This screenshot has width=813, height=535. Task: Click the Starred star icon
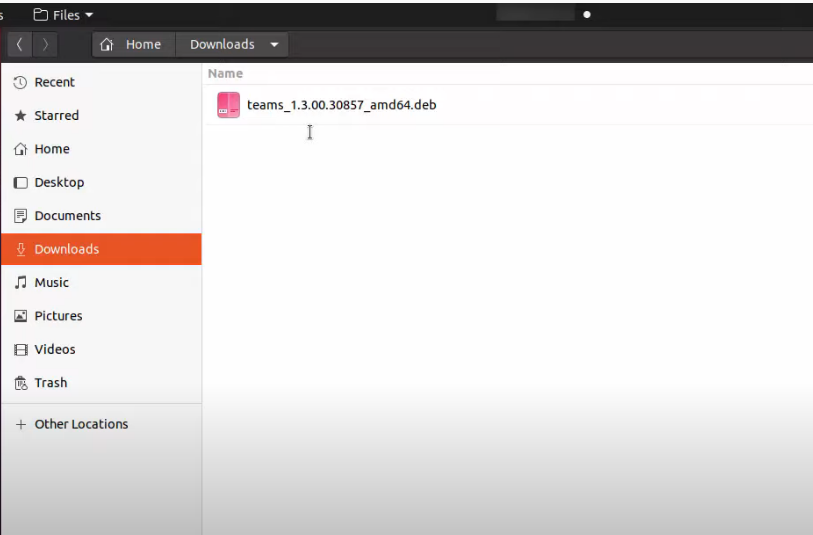20,116
